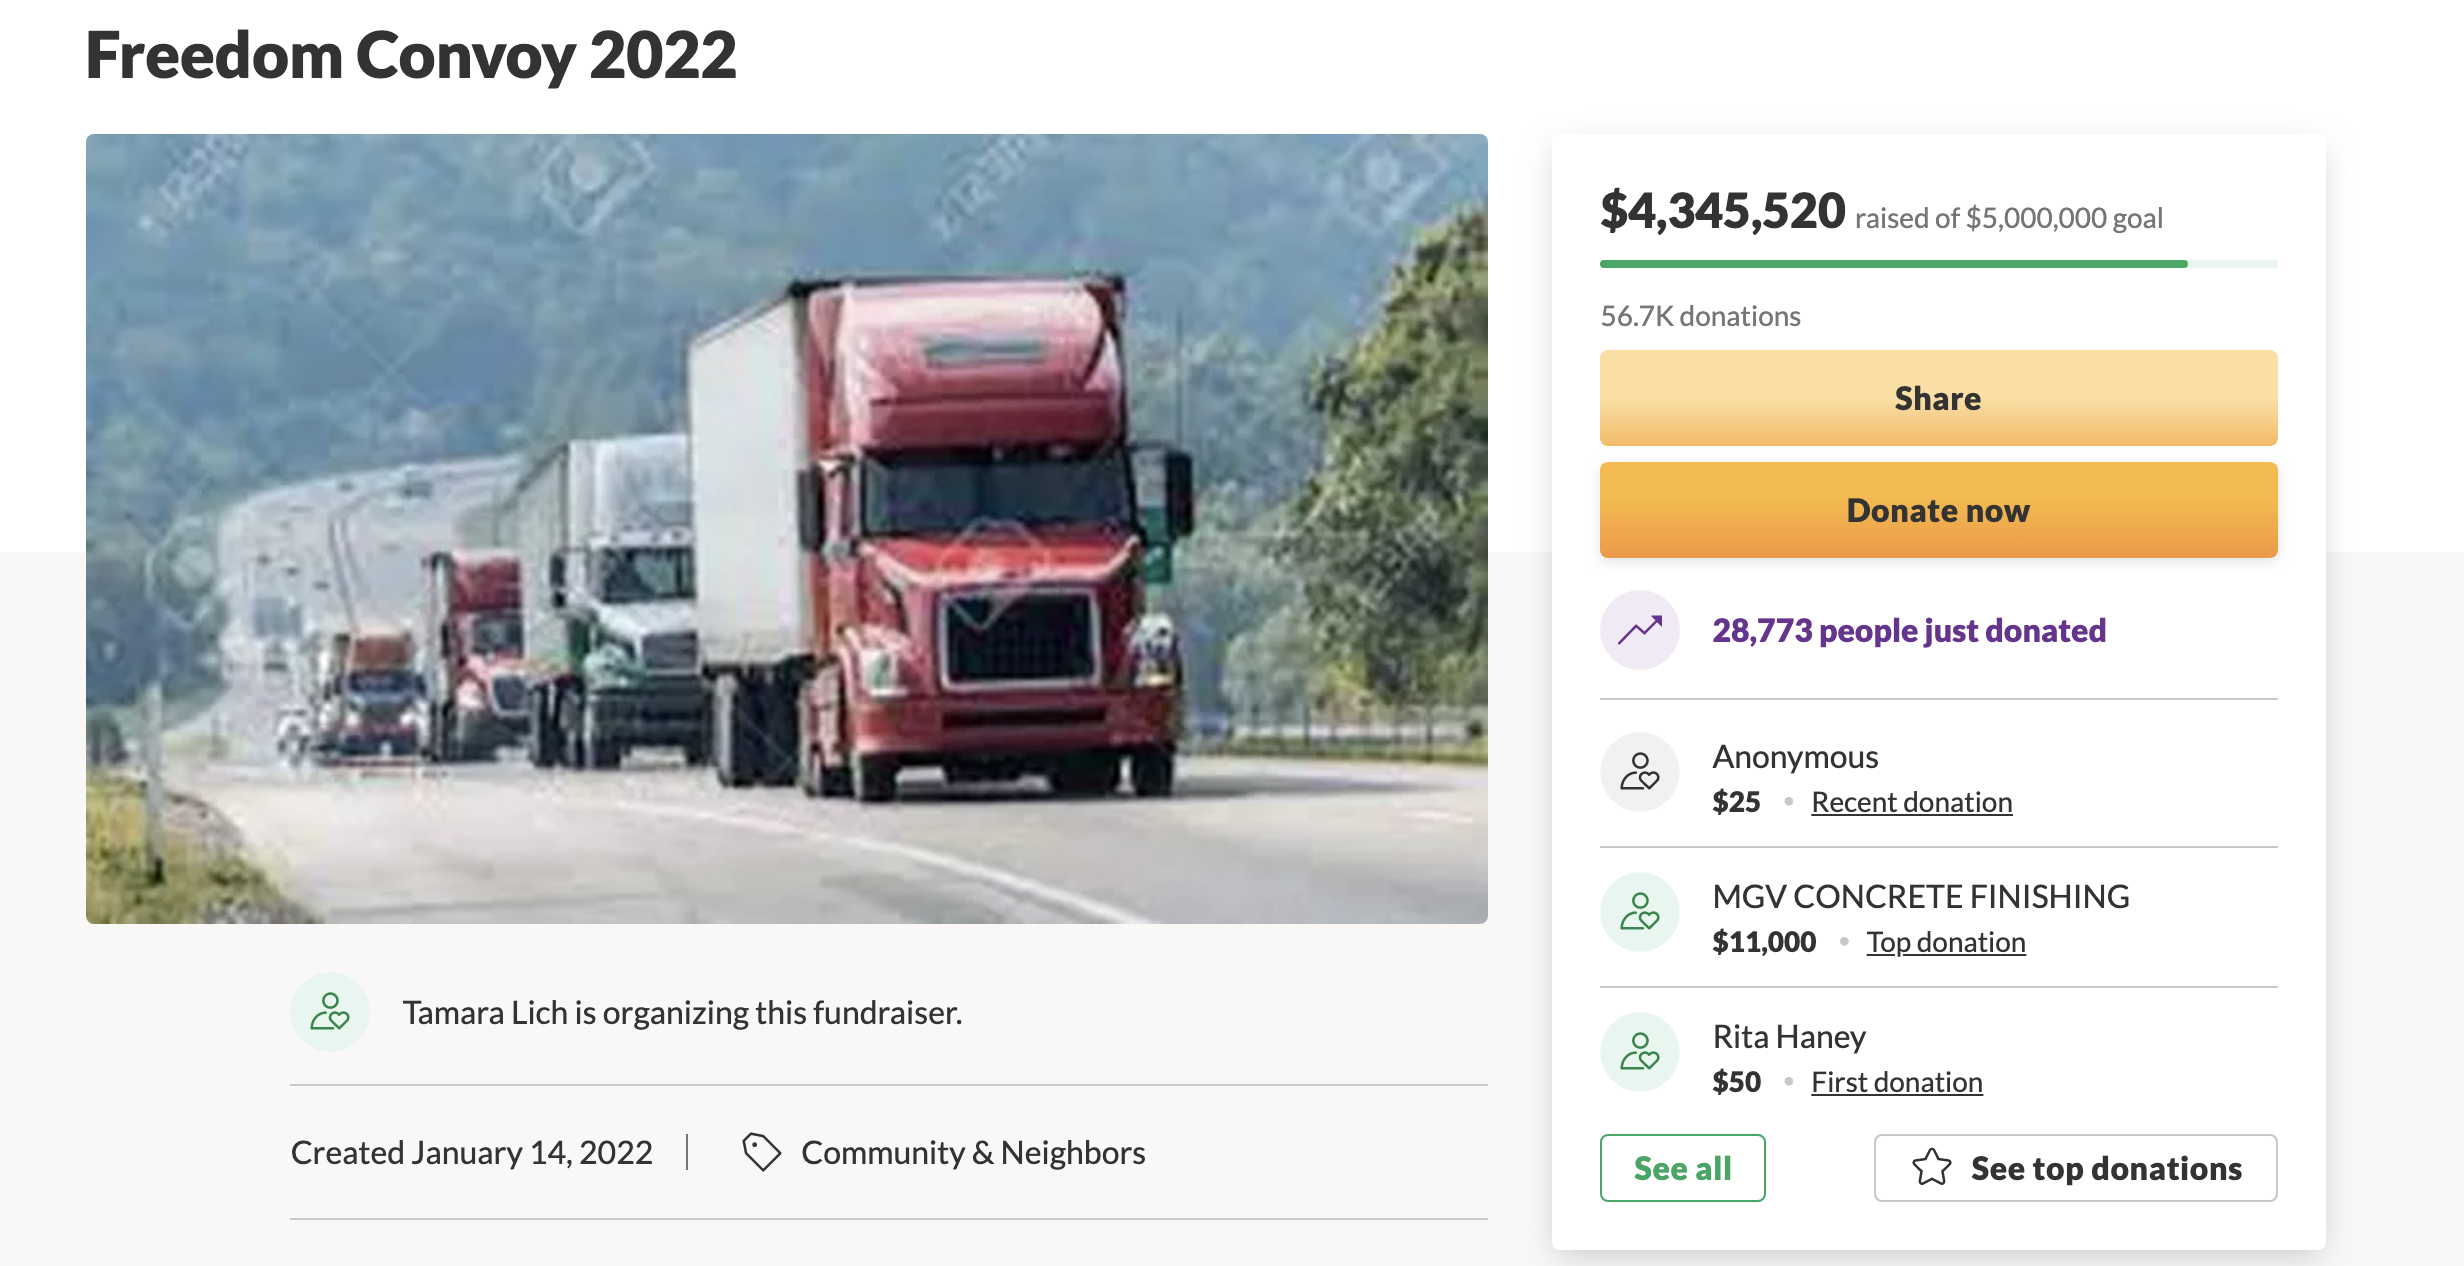
Task: Click the Rita Haney donor avatar icon
Action: 1640,1052
